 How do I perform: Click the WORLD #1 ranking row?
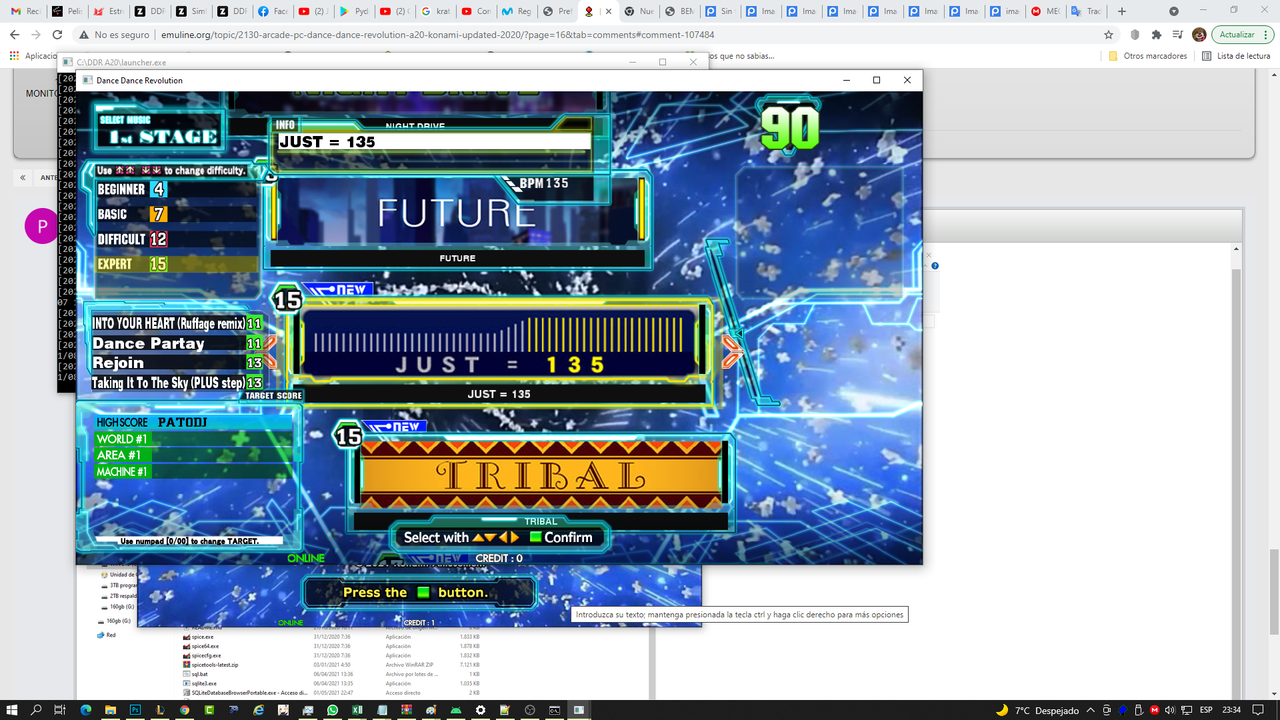tap(194, 439)
